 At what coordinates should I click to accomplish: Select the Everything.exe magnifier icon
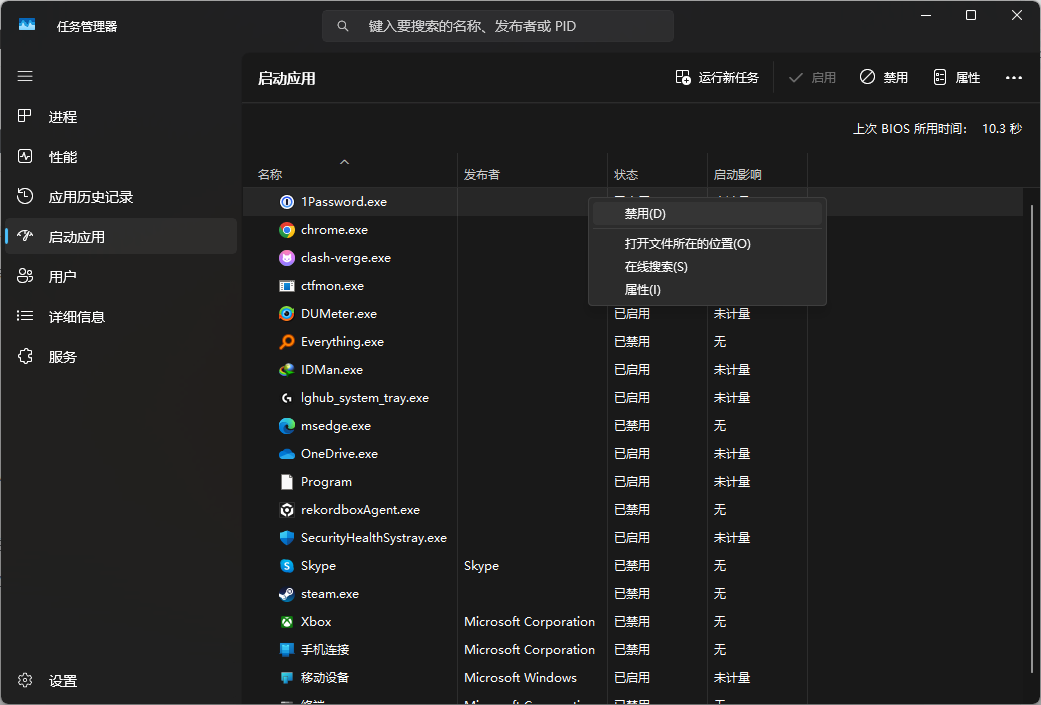tap(287, 342)
